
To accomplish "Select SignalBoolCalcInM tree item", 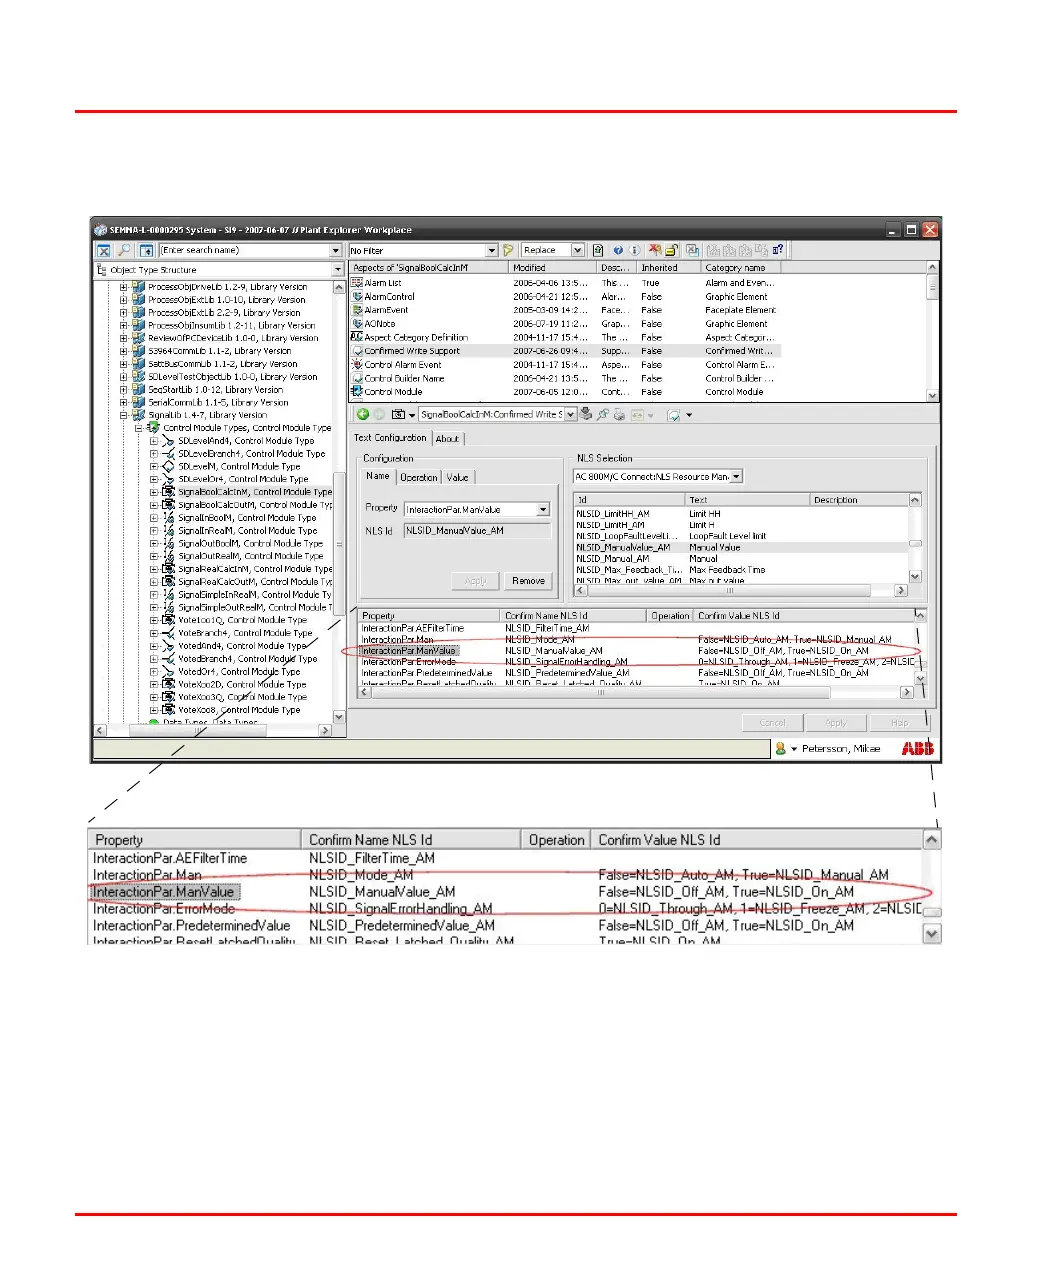I will (255, 492).
